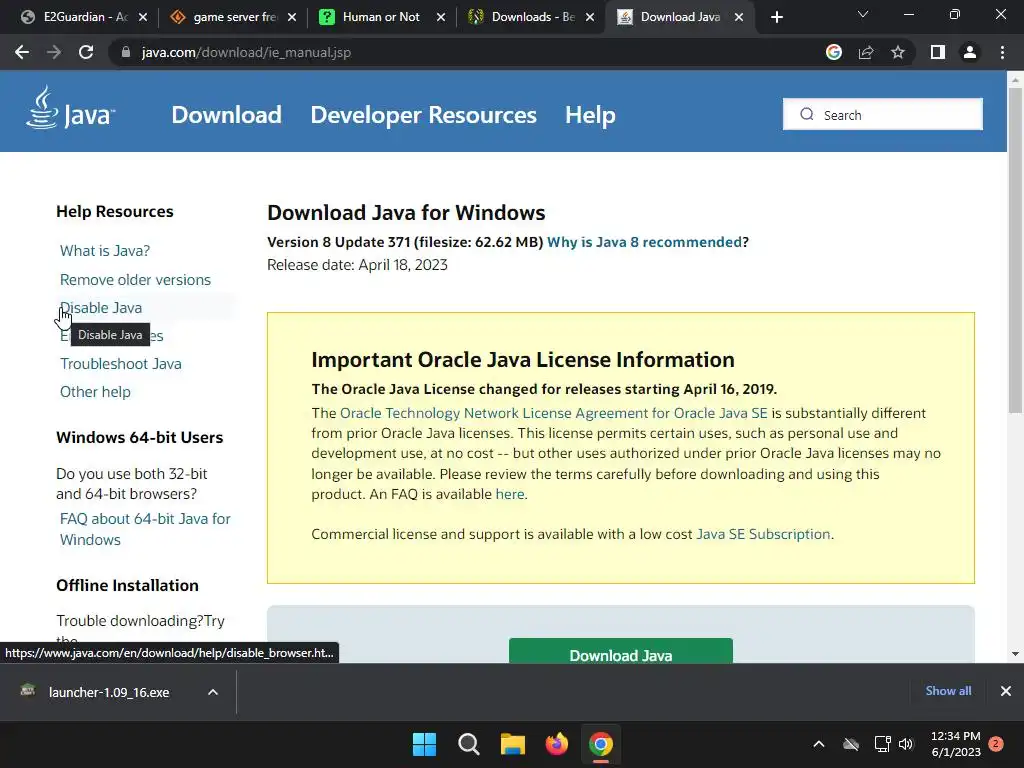Click the browser back arrow
The image size is (1024, 768).
[22, 52]
